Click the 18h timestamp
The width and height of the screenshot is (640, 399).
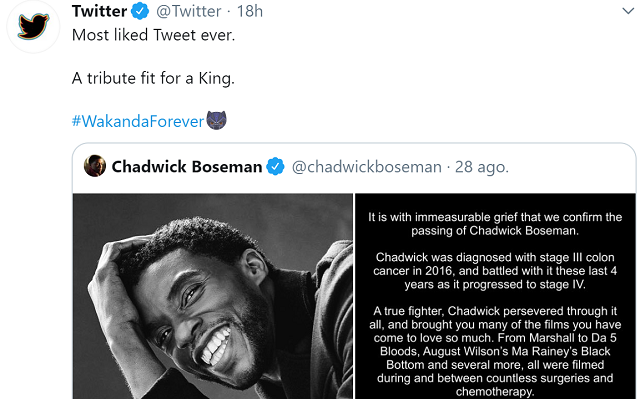coord(250,11)
